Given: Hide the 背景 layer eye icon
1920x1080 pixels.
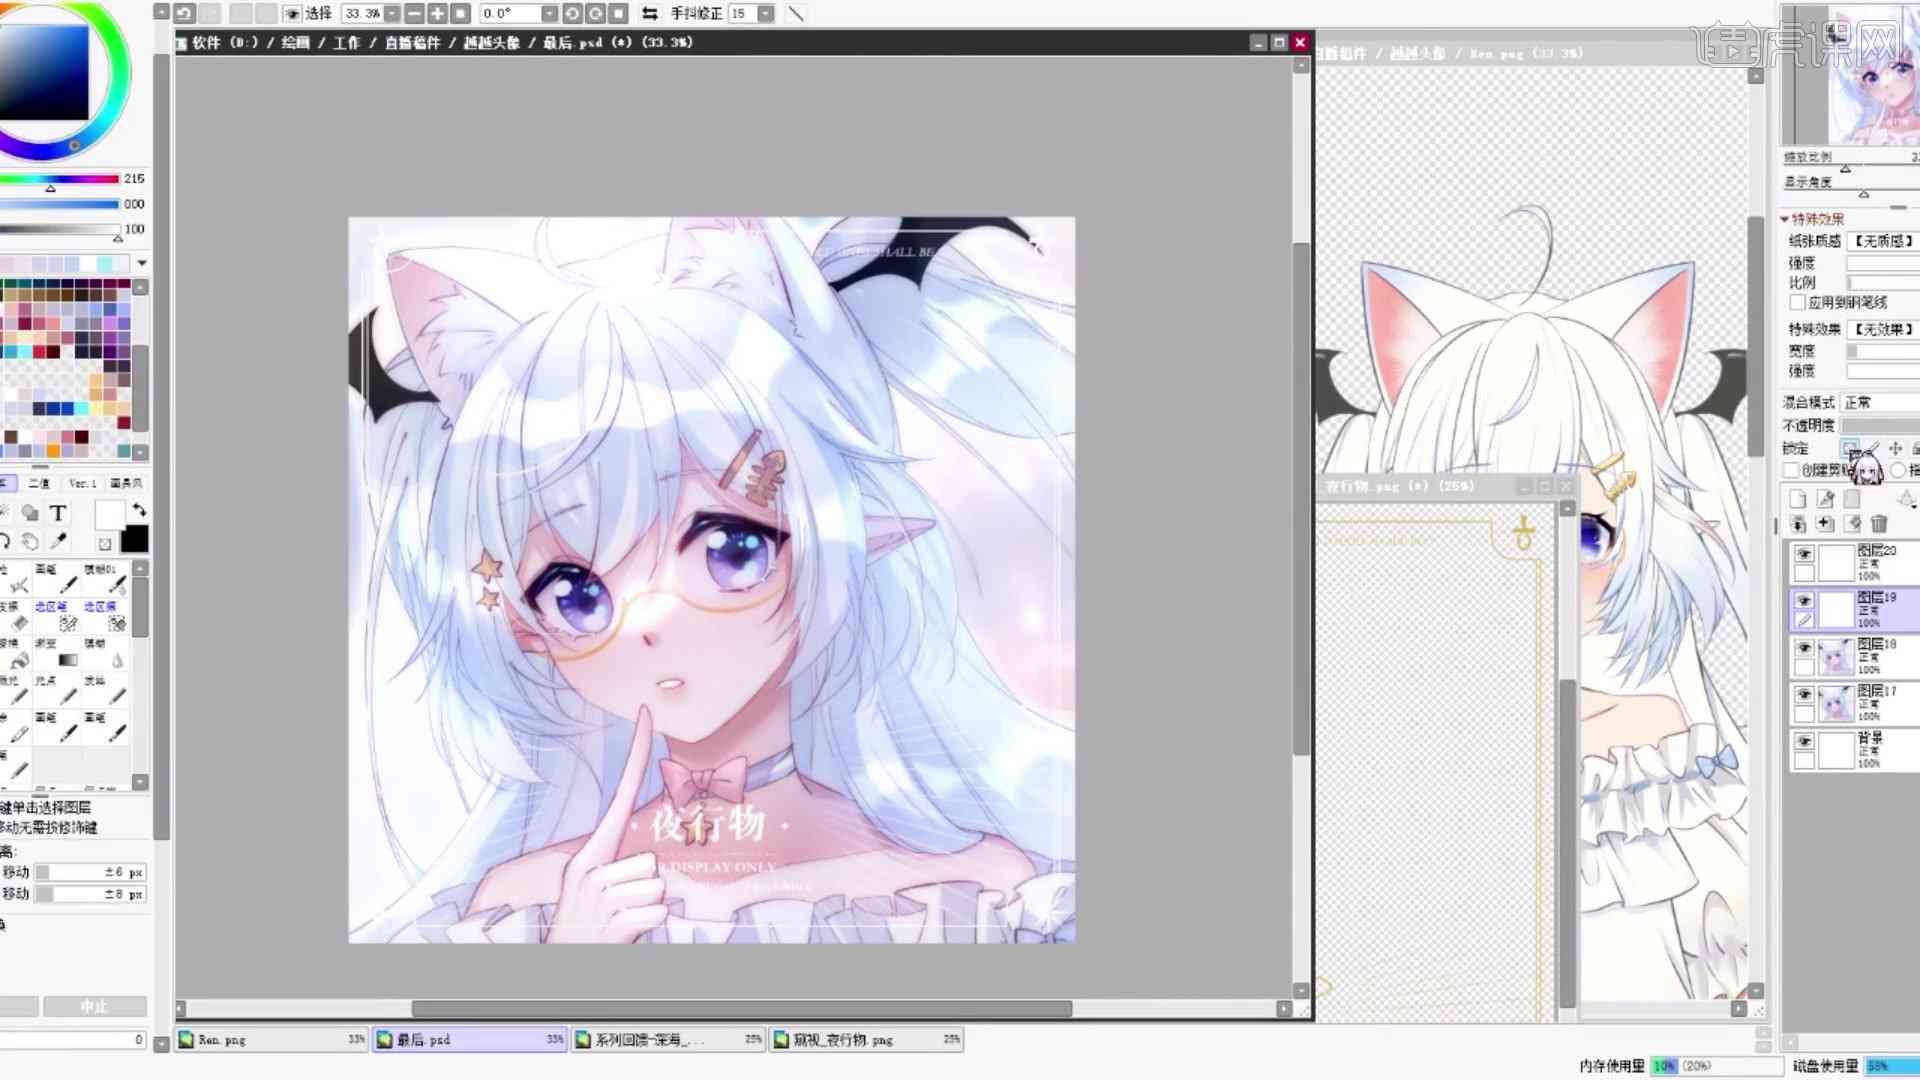Looking at the screenshot, I should click(x=1804, y=742).
